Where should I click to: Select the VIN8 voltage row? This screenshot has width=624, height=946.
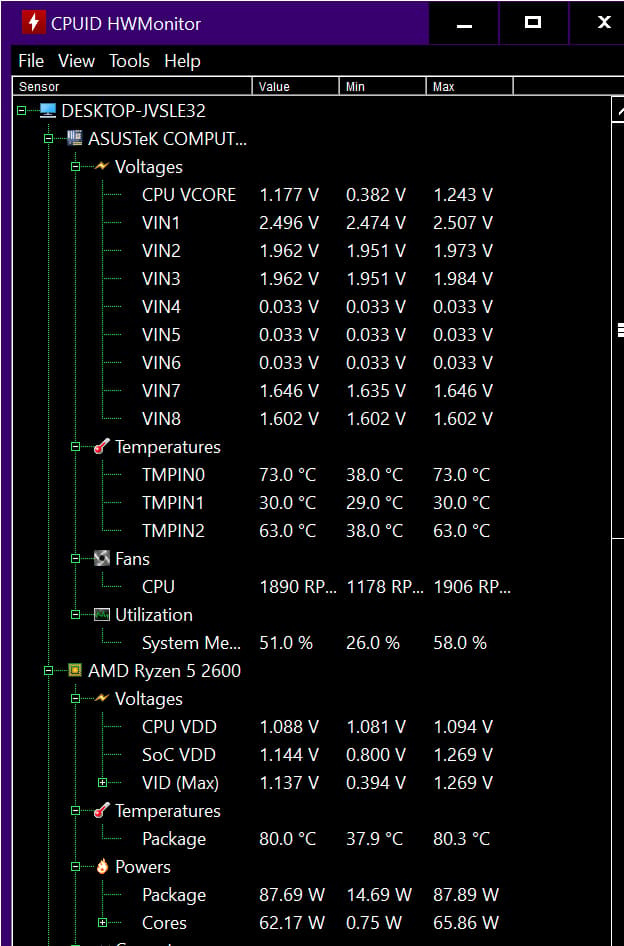(317, 419)
